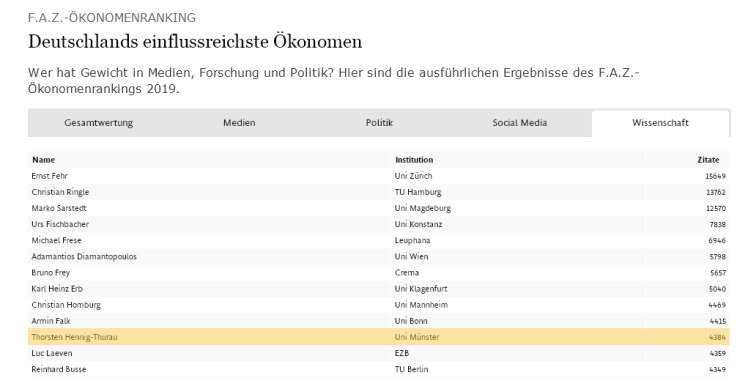Sort table by Name column header

(43, 160)
